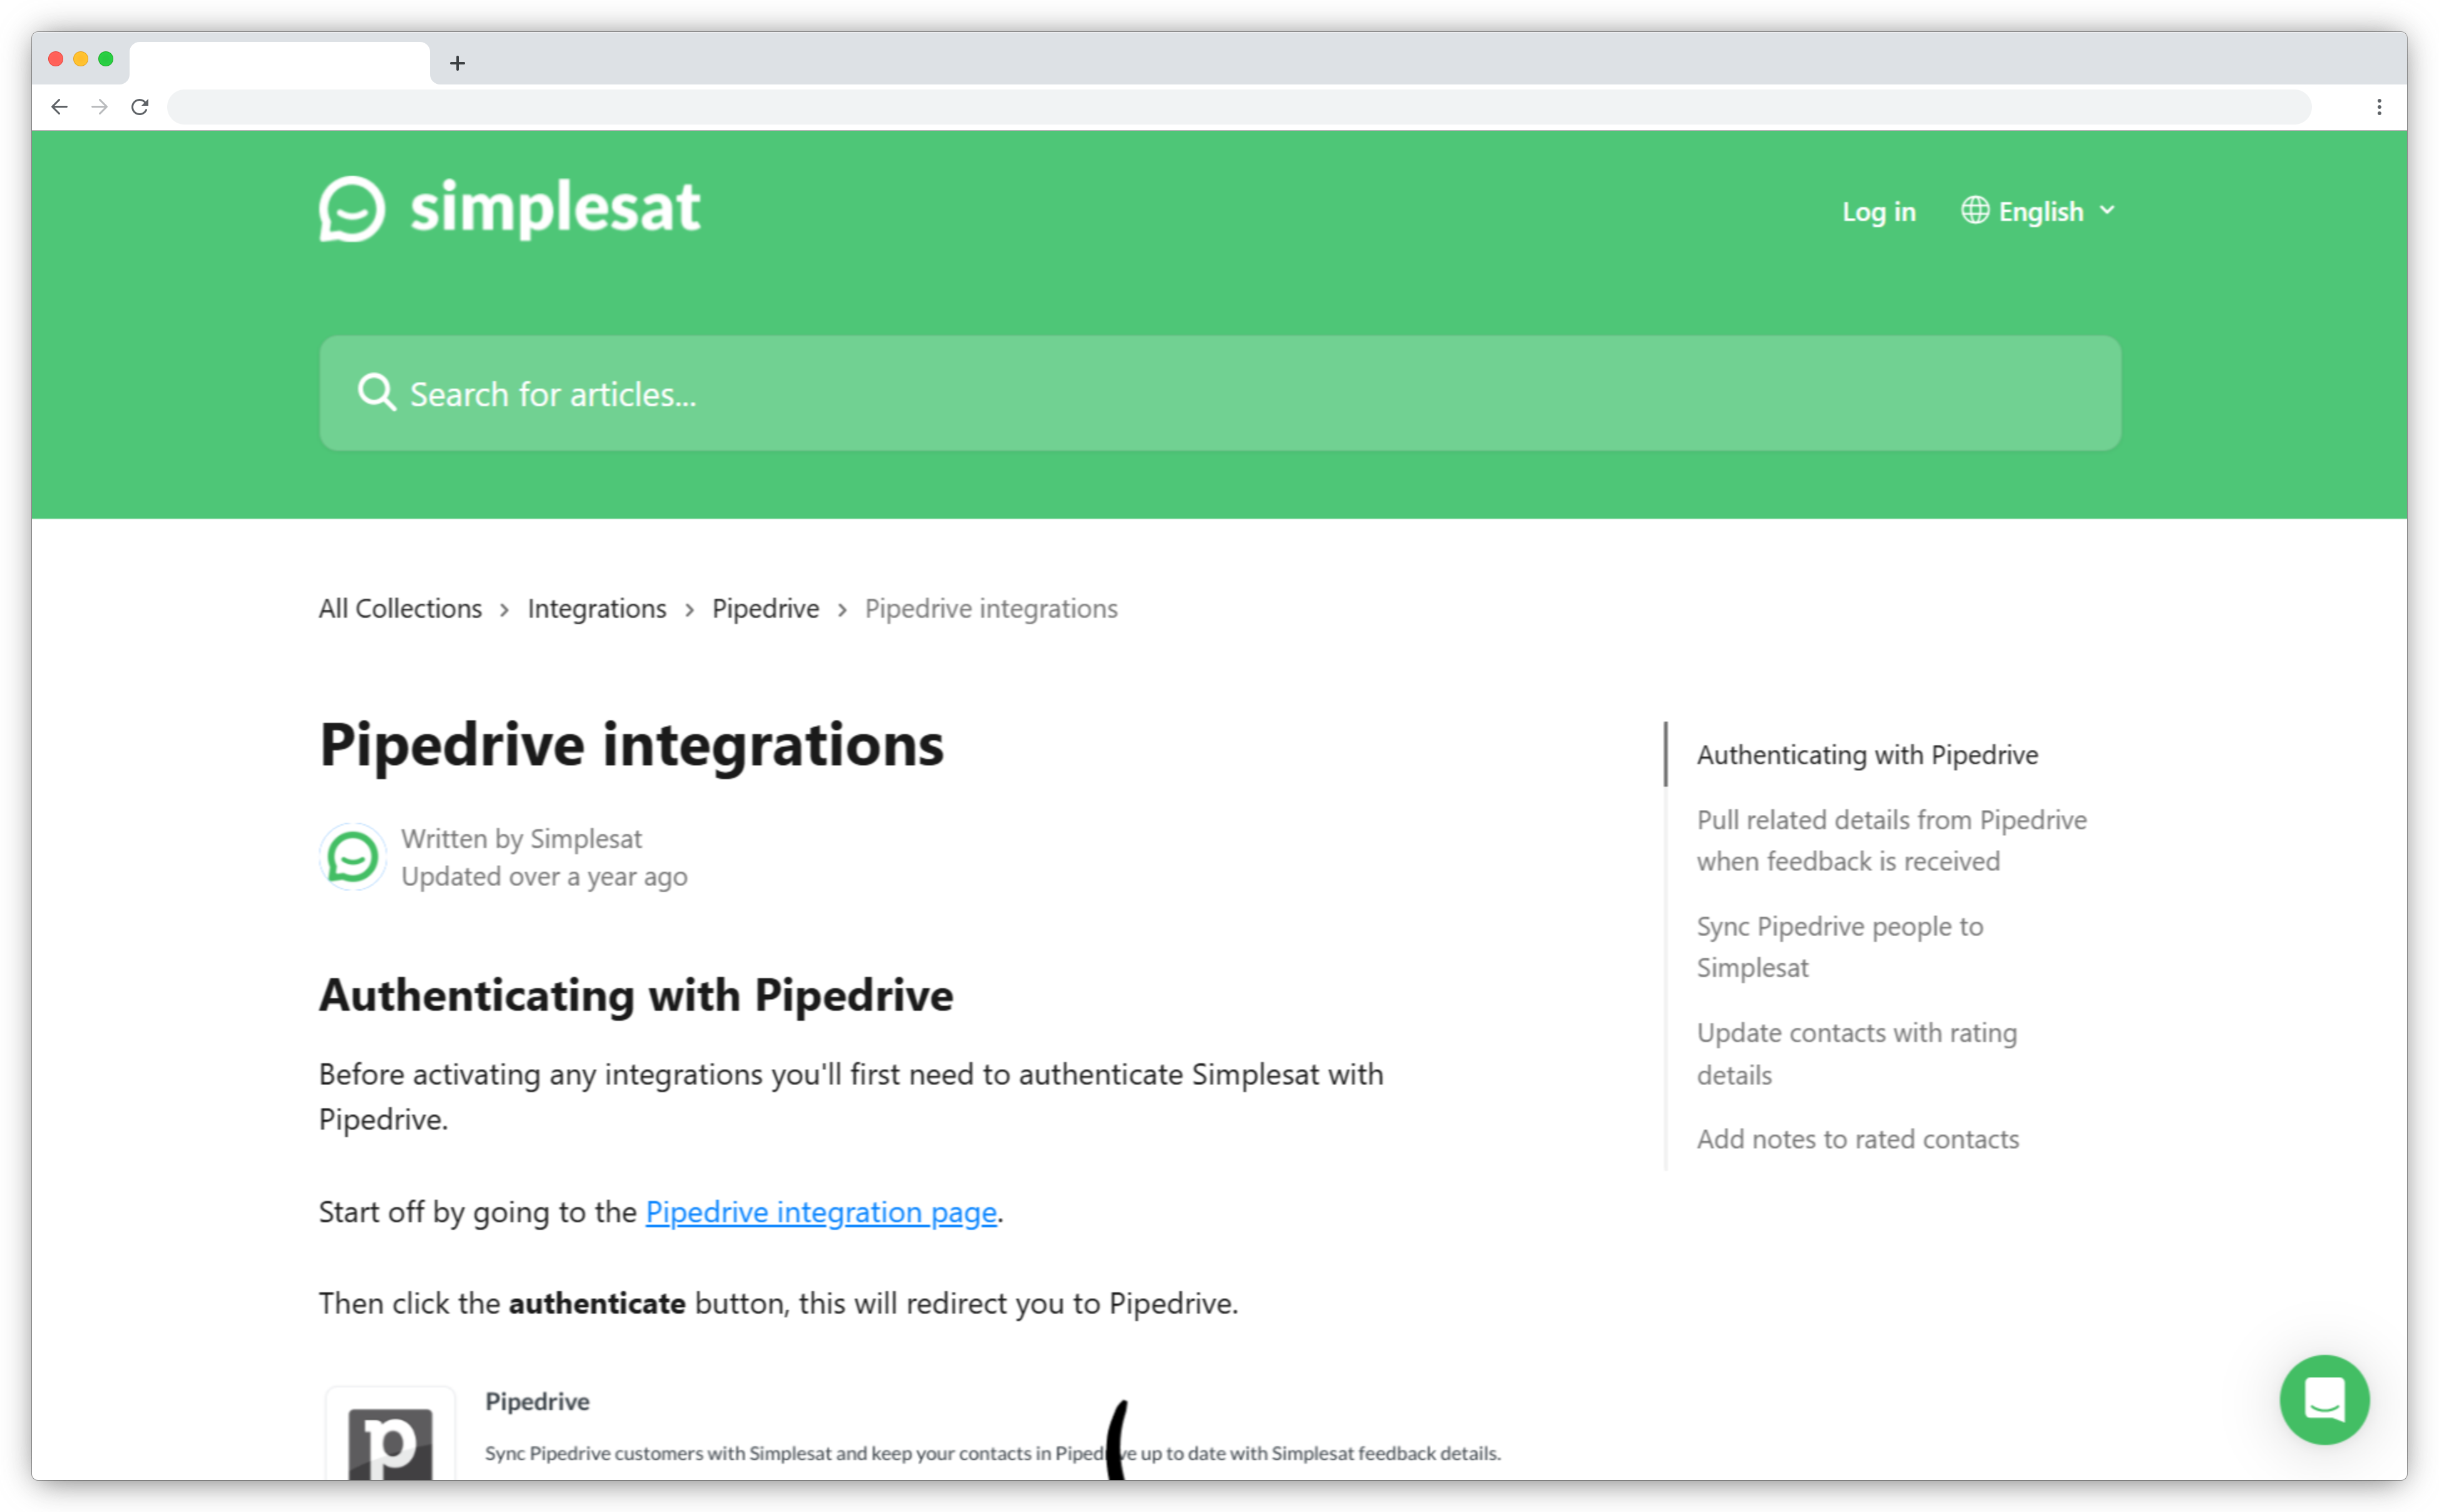Jump to Authenticating with Pipedrive section
Image resolution: width=2439 pixels, height=1512 pixels.
point(1866,755)
